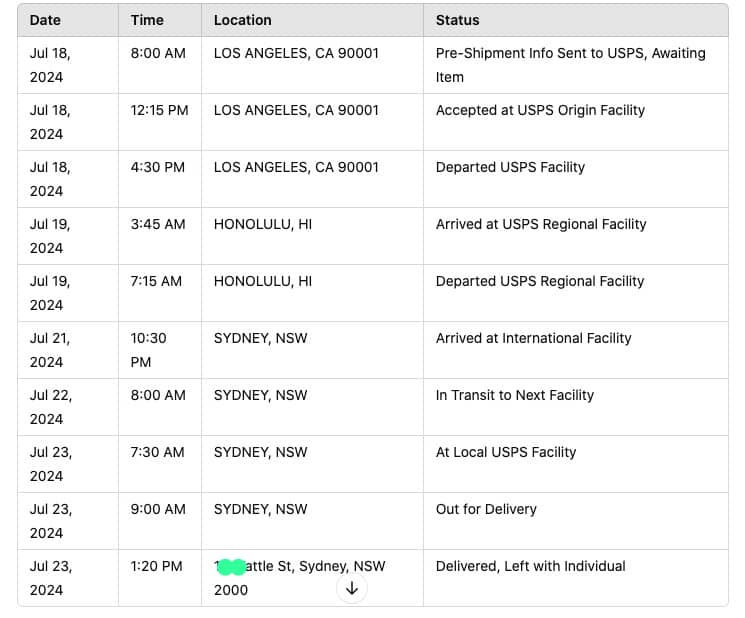Click the scroll-down arrow button
This screenshot has width=745, height=618.
(351, 589)
